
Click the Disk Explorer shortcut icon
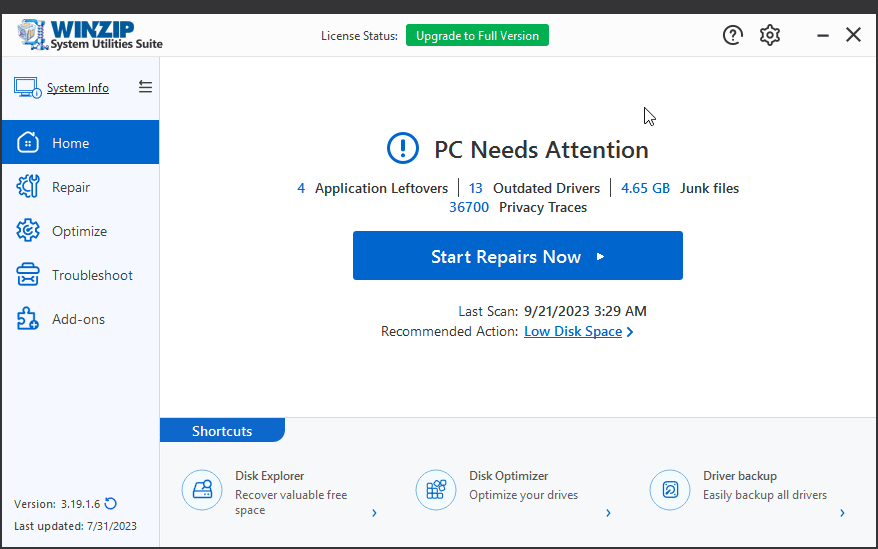click(201, 490)
